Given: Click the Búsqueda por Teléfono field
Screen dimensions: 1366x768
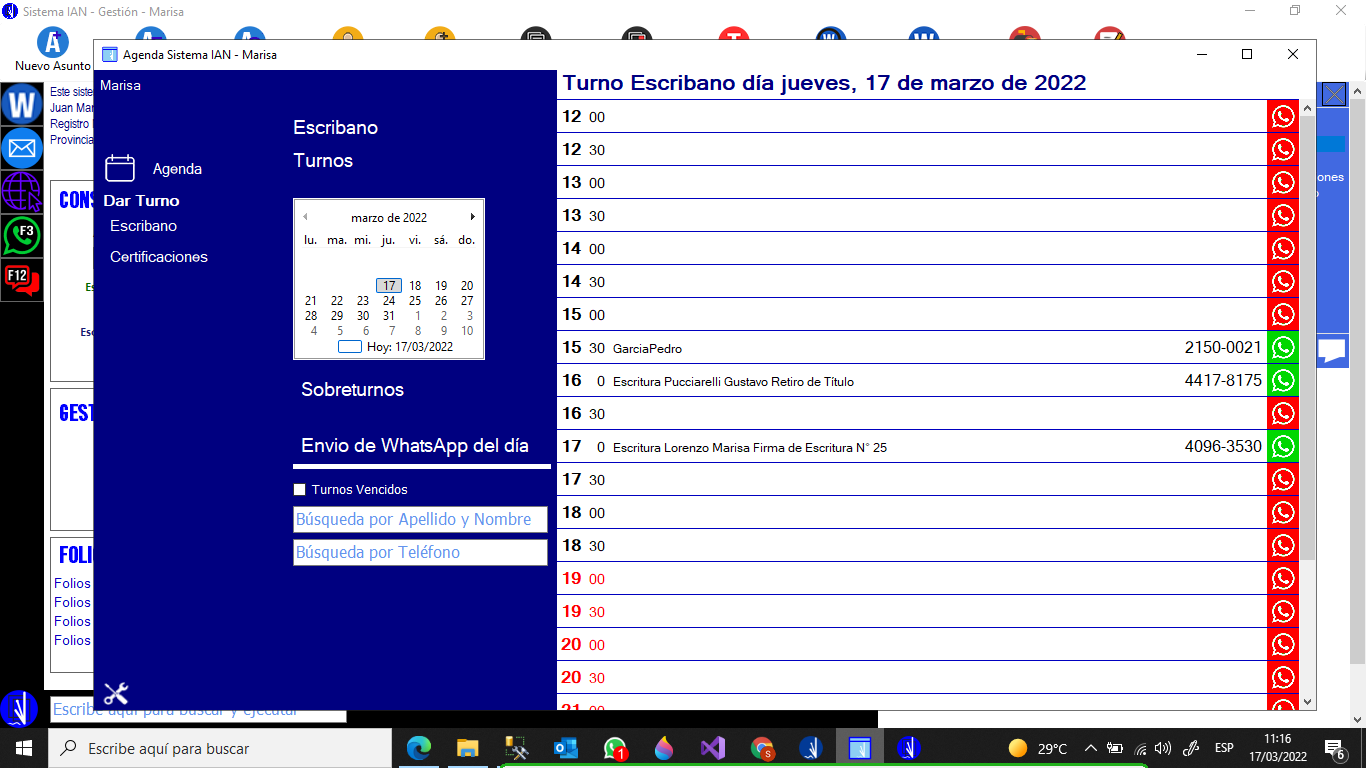Looking at the screenshot, I should click(x=420, y=552).
